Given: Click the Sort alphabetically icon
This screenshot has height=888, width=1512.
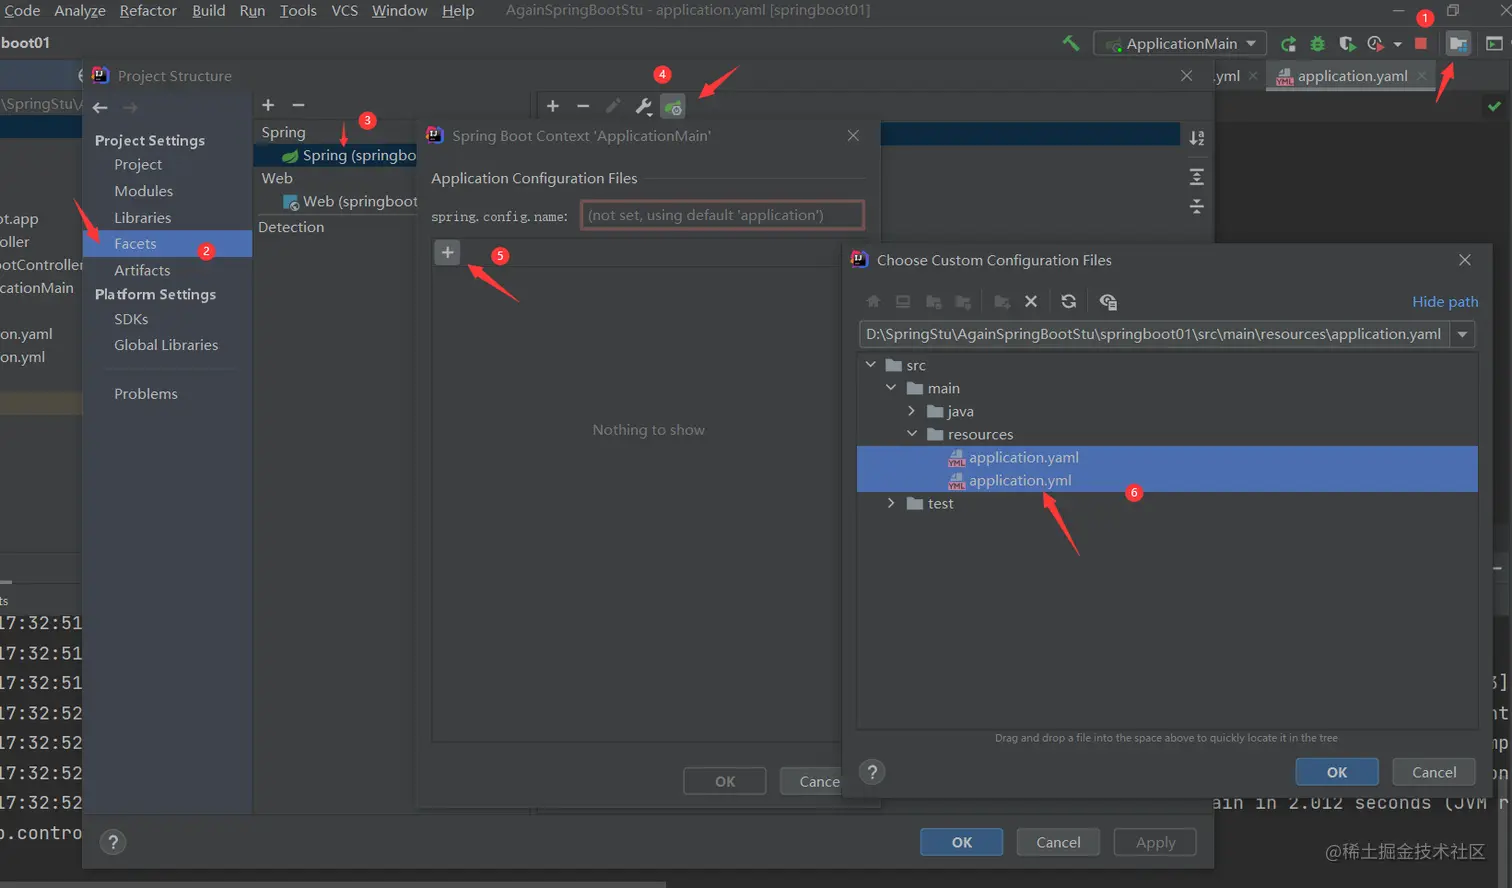Looking at the screenshot, I should pyautogui.click(x=1197, y=138).
